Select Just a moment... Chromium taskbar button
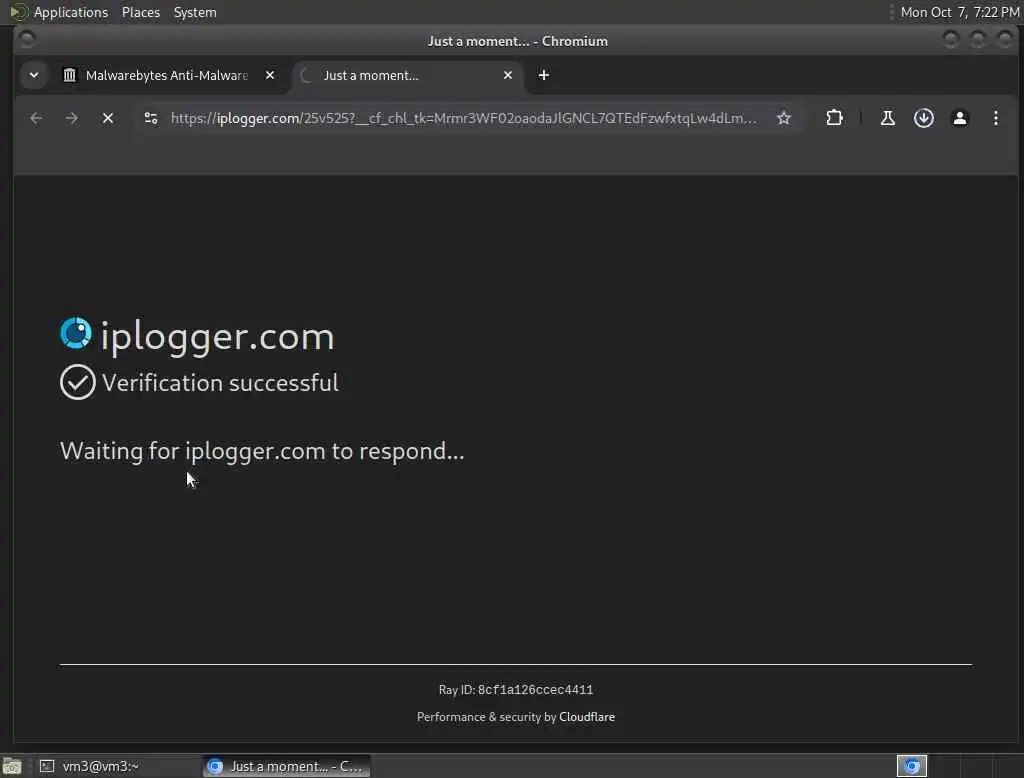The height and width of the screenshot is (778, 1024). tap(287, 766)
